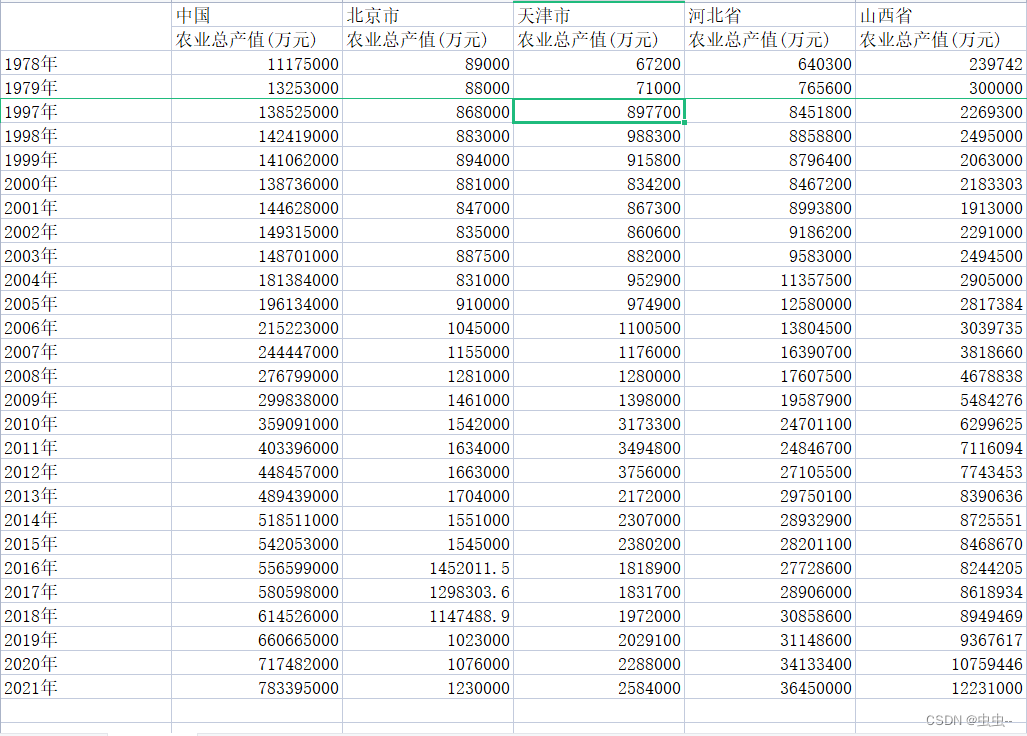Select cell with value 2380200

pyautogui.click(x=599, y=544)
